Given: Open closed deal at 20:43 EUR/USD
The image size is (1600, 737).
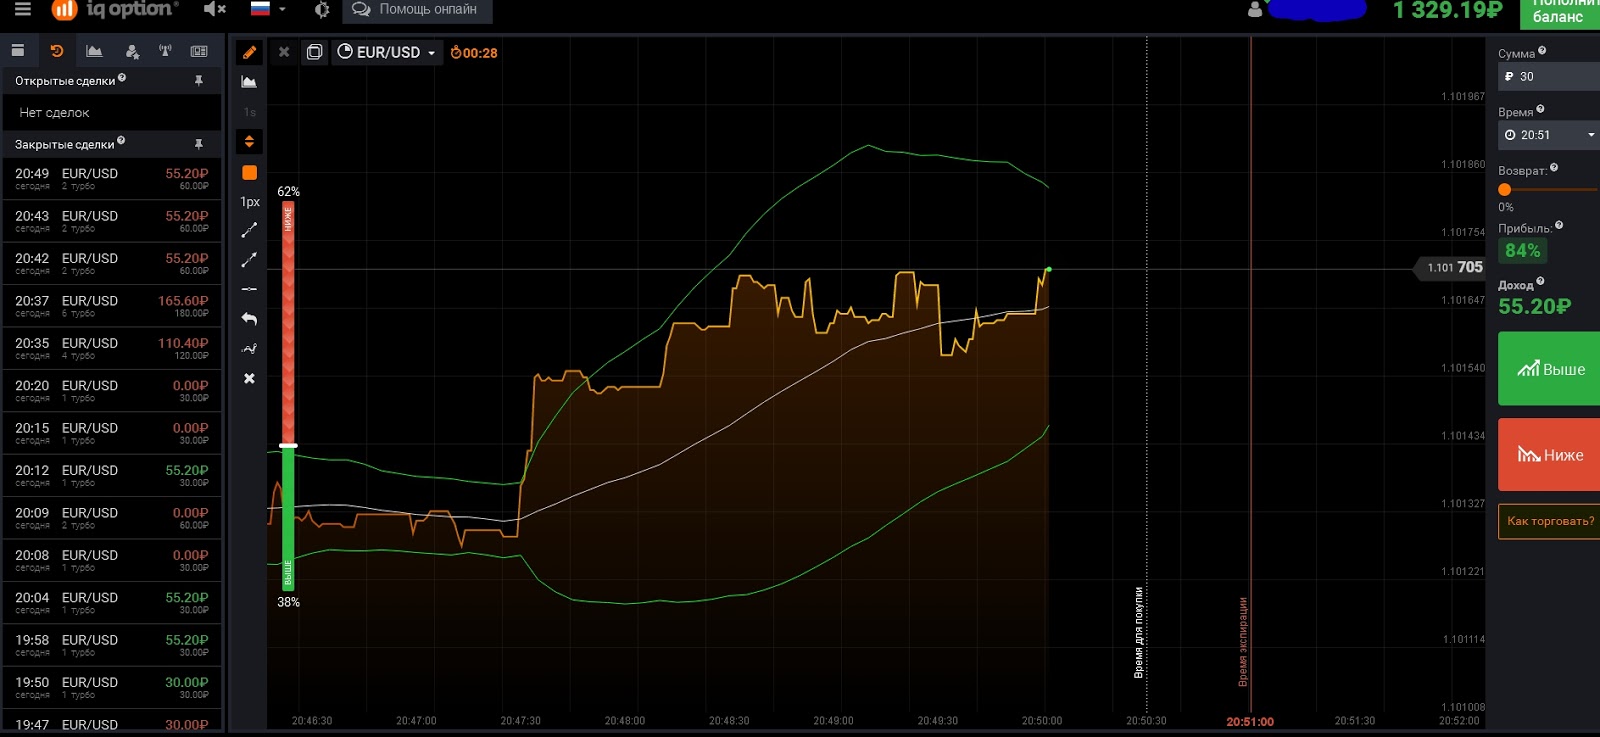Looking at the screenshot, I should 112,221.
